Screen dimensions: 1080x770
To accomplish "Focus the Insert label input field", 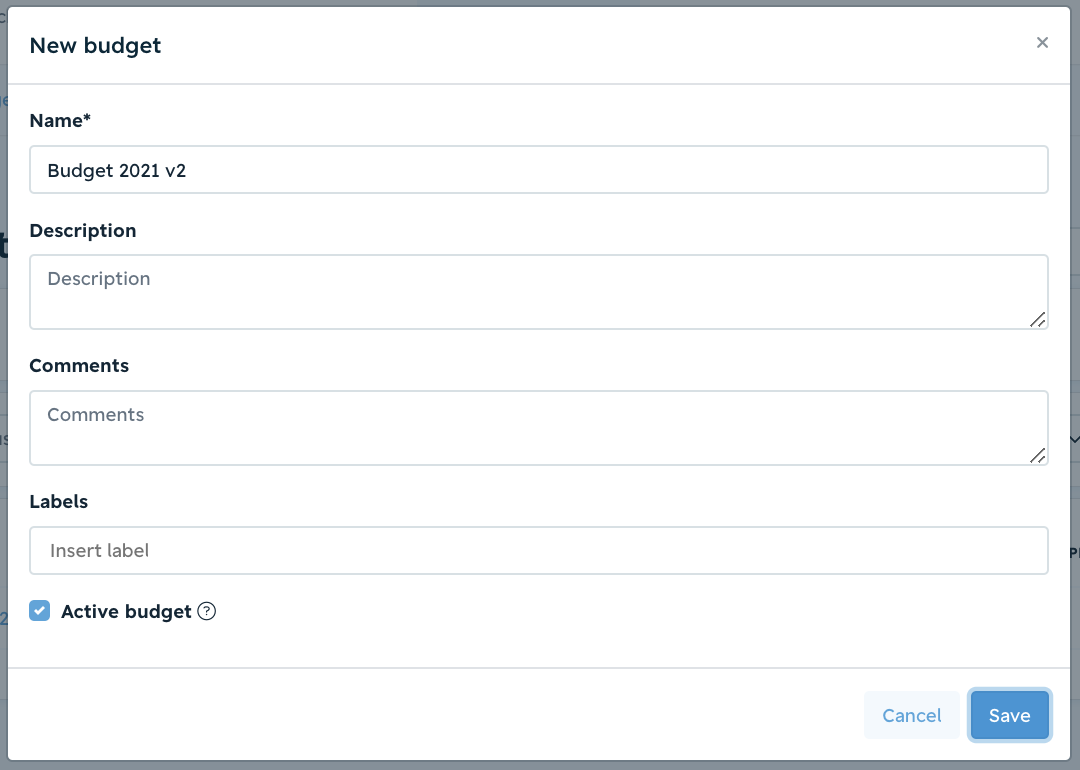I will click(x=539, y=550).
